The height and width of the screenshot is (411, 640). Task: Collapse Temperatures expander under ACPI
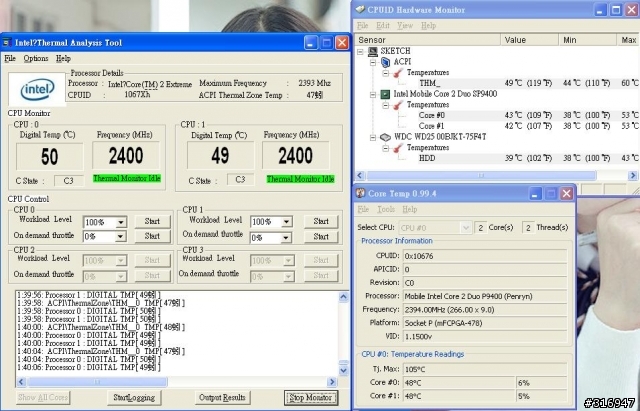(386, 73)
